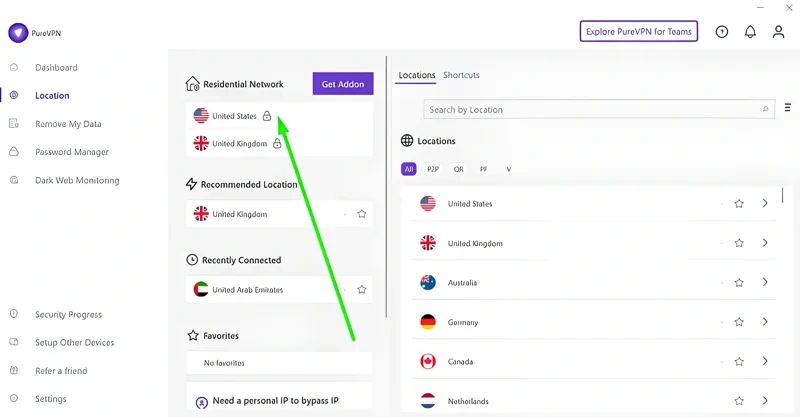Filter locations by PF
Image resolution: width=800 pixels, height=417 pixels.
click(483, 169)
